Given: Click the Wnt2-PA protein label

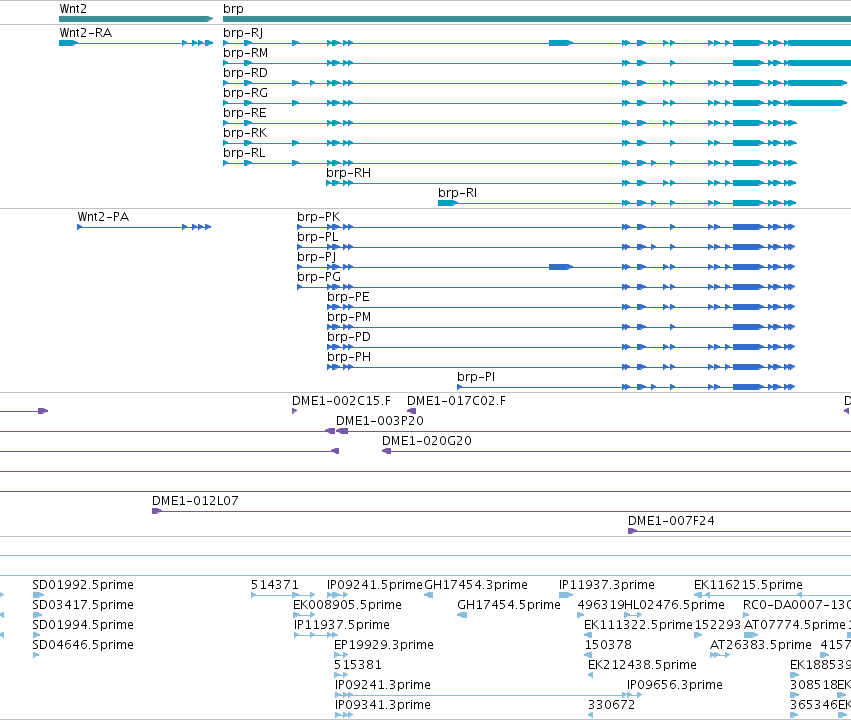Looking at the screenshot, I should click(103, 216).
